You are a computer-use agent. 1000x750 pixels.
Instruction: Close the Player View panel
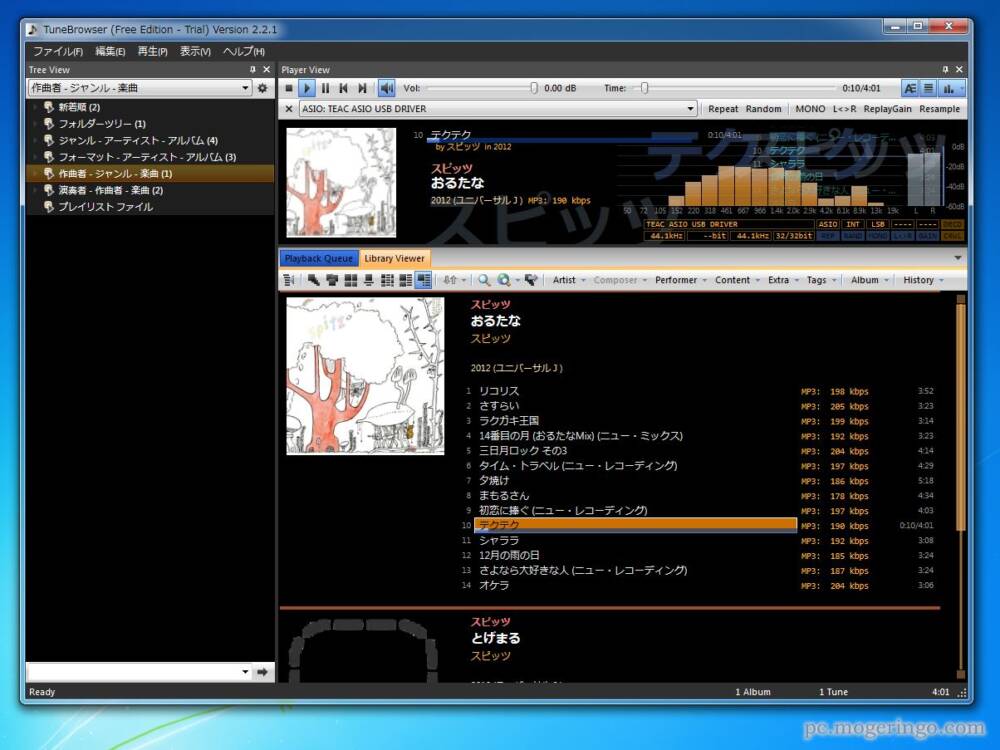pos(959,70)
